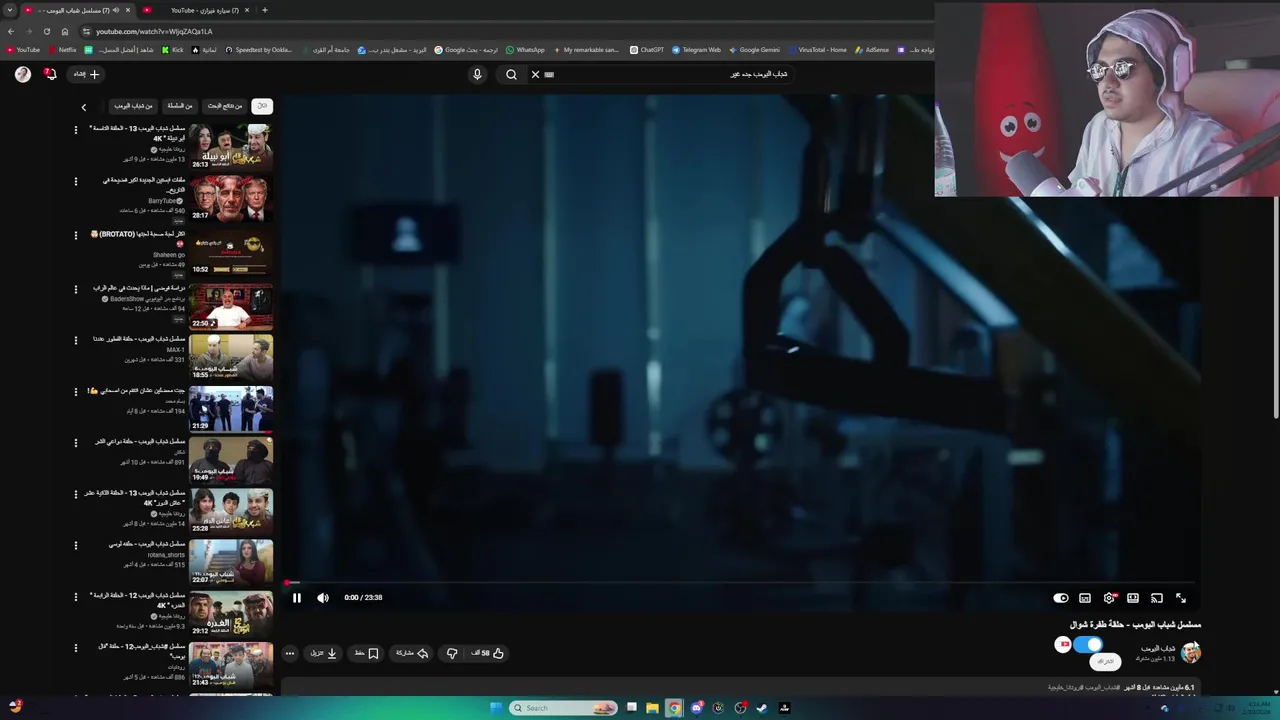This screenshot has width=1280, height=720.
Task: Go back with the browser back arrow
Action: pos(10,31)
